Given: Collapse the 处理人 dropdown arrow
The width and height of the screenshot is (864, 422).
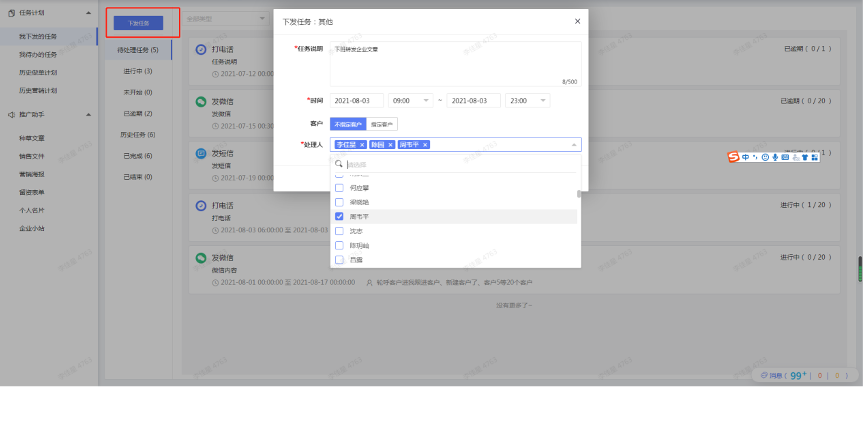Looking at the screenshot, I should (574, 145).
